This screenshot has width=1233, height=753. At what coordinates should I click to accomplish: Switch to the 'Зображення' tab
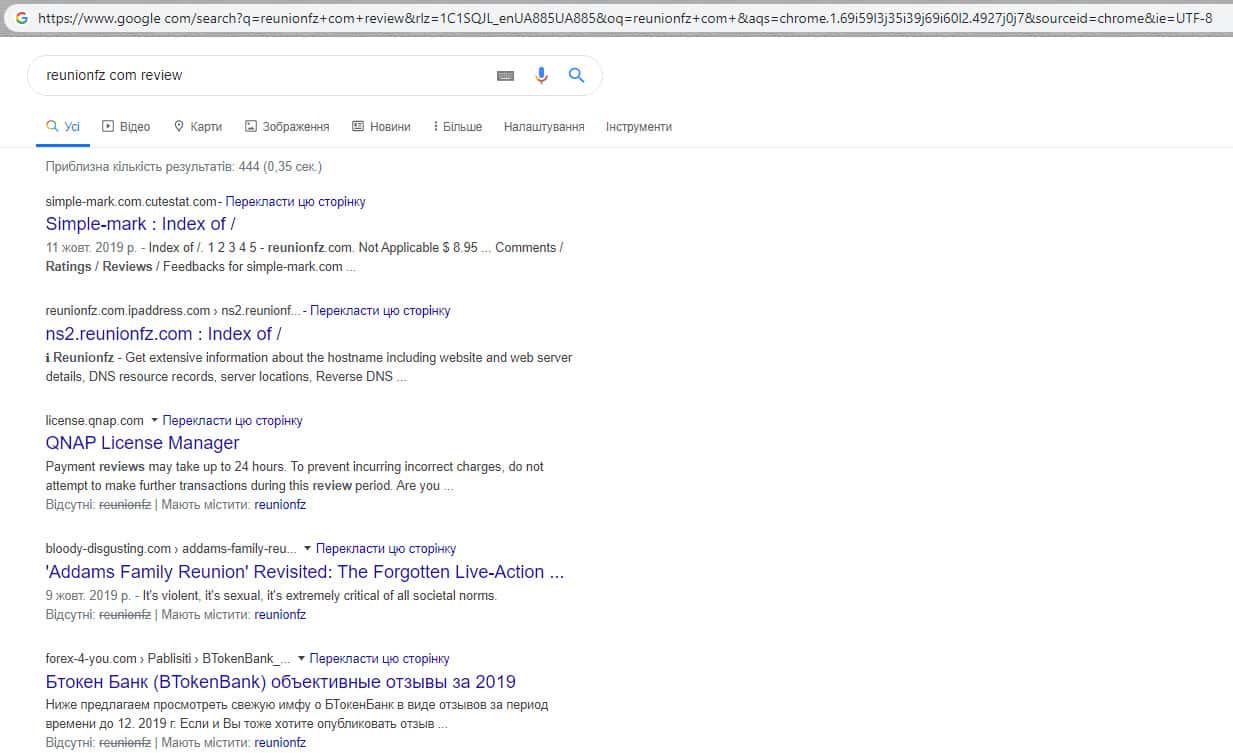[287, 127]
